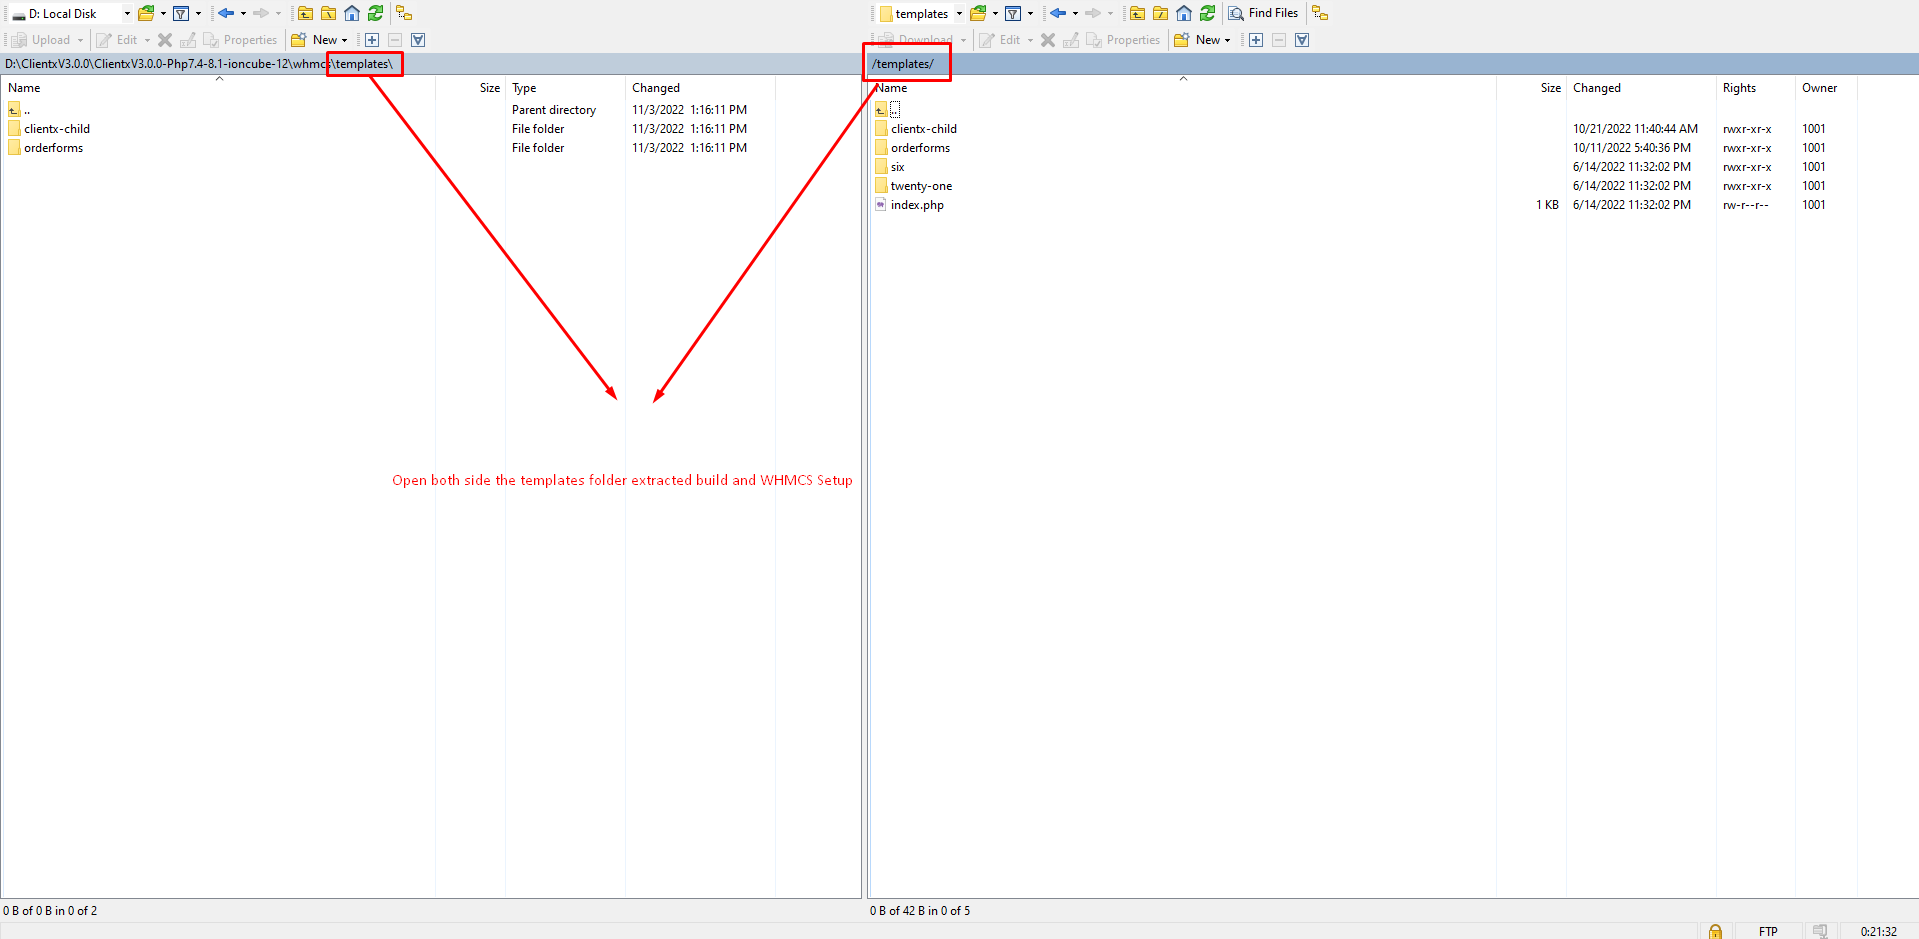Click back arrow in local panel toolbar
Viewport: 1919px width, 939px height.
(x=226, y=13)
